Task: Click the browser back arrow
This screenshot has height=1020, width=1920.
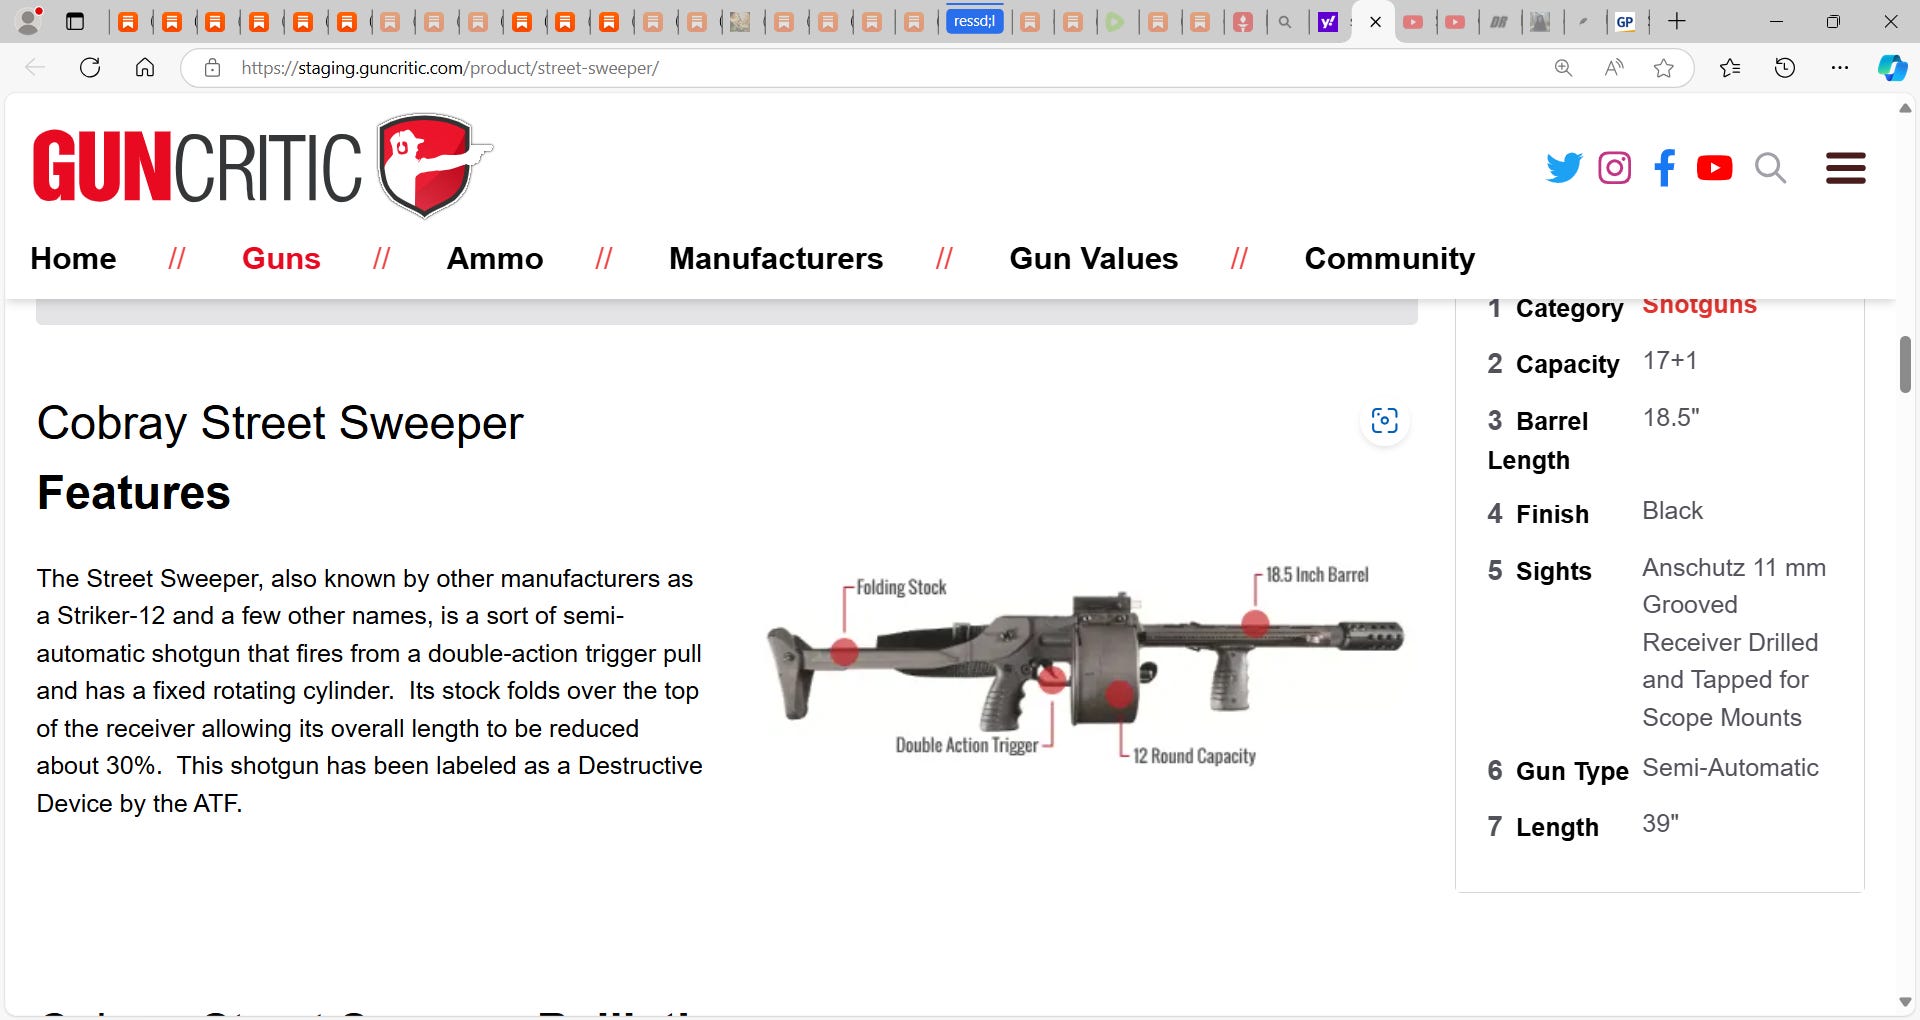Action: pos(35,68)
